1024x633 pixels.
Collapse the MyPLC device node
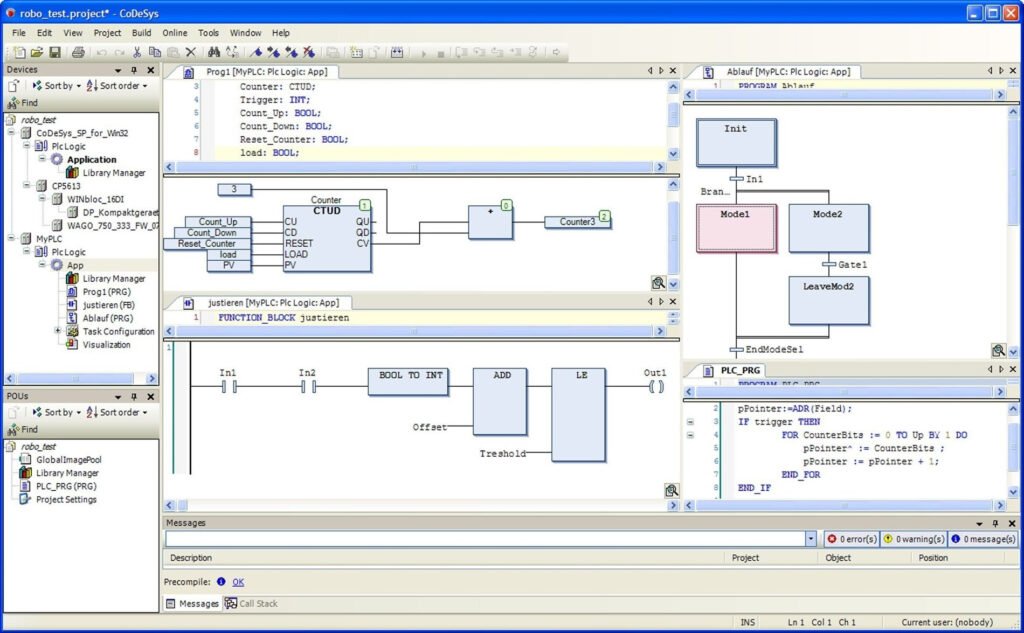[11, 239]
